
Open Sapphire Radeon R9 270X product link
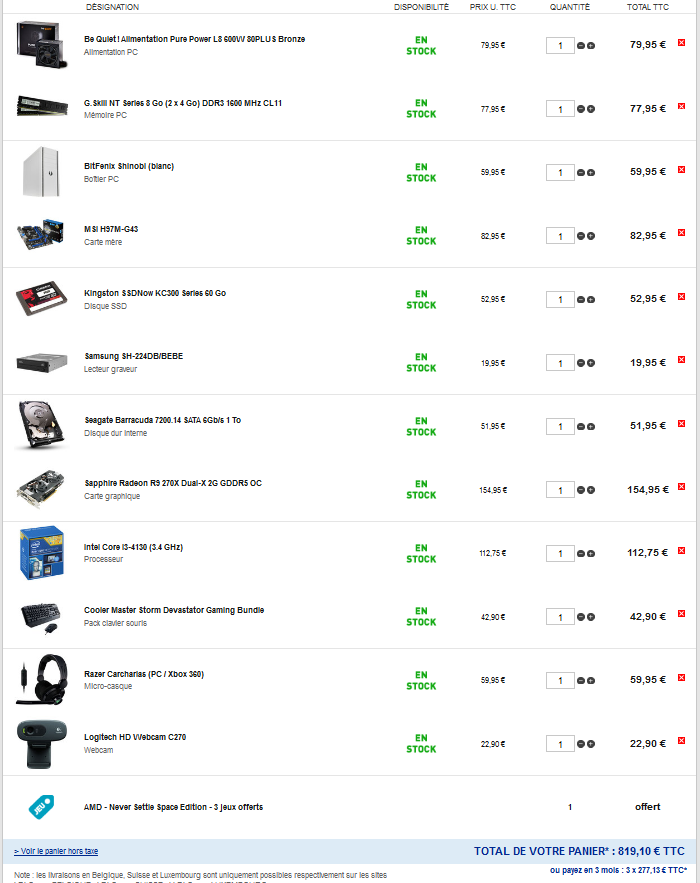[173, 483]
